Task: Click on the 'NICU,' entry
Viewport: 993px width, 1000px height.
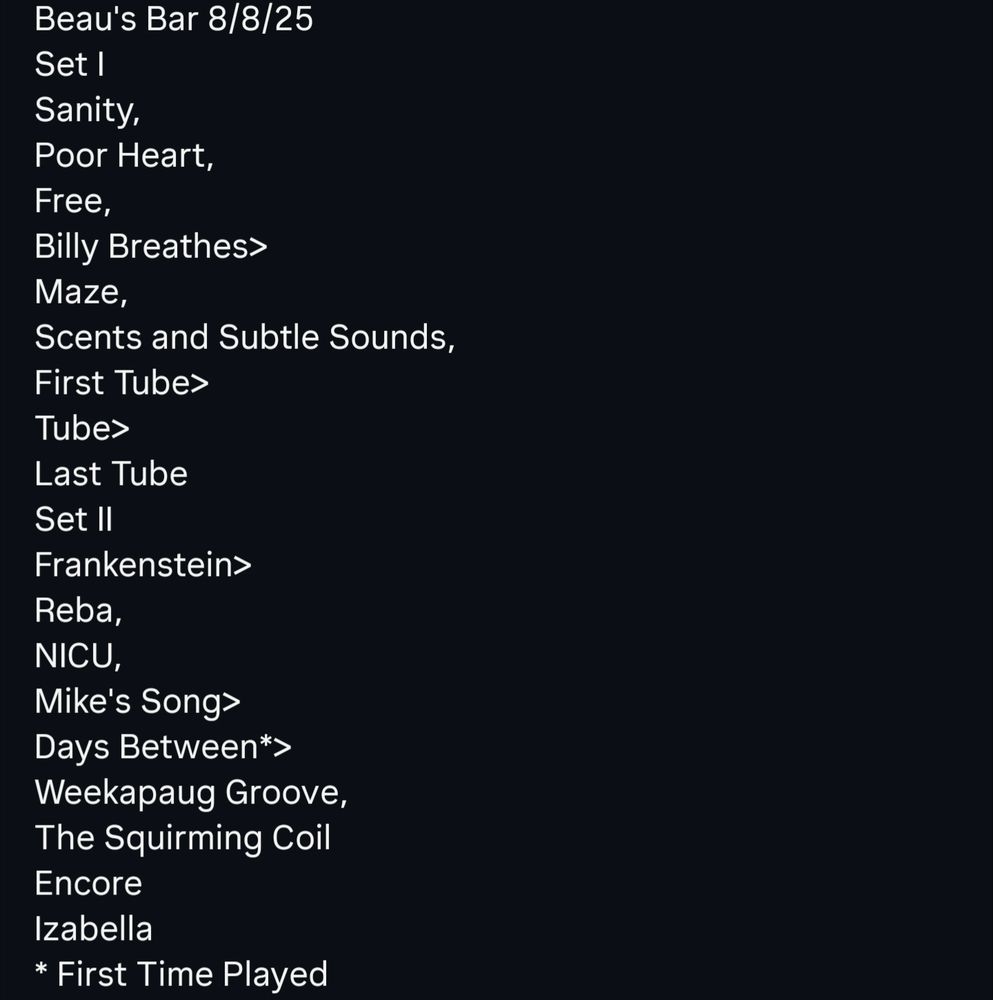Action: [78, 656]
